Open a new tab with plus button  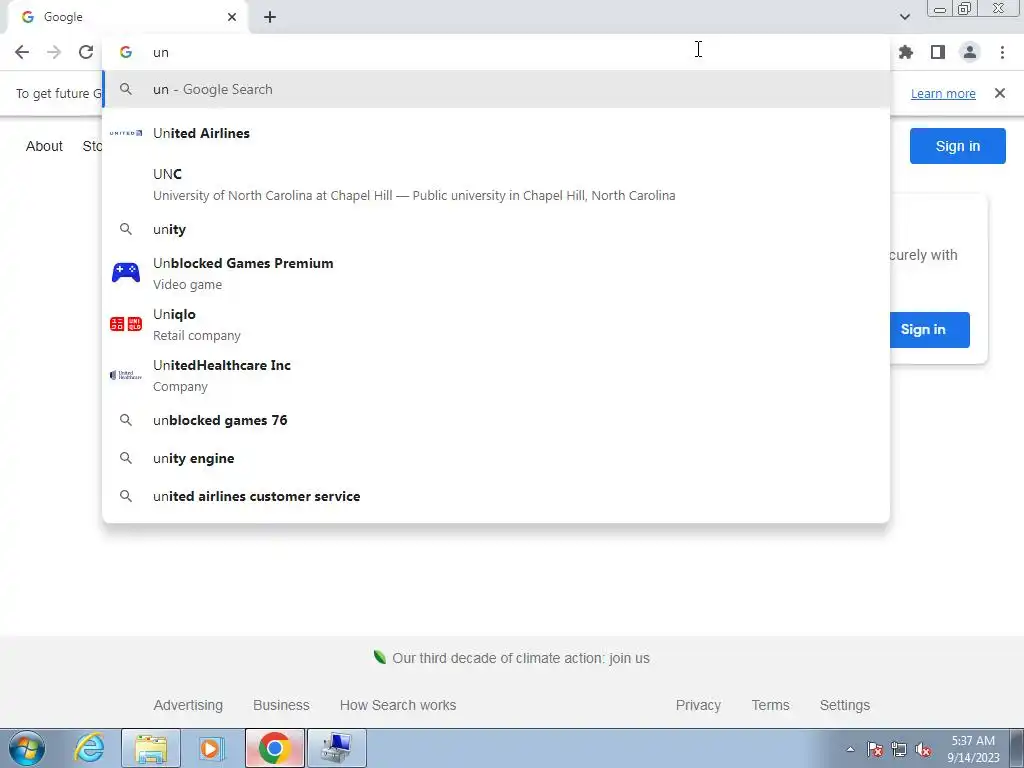click(x=270, y=17)
